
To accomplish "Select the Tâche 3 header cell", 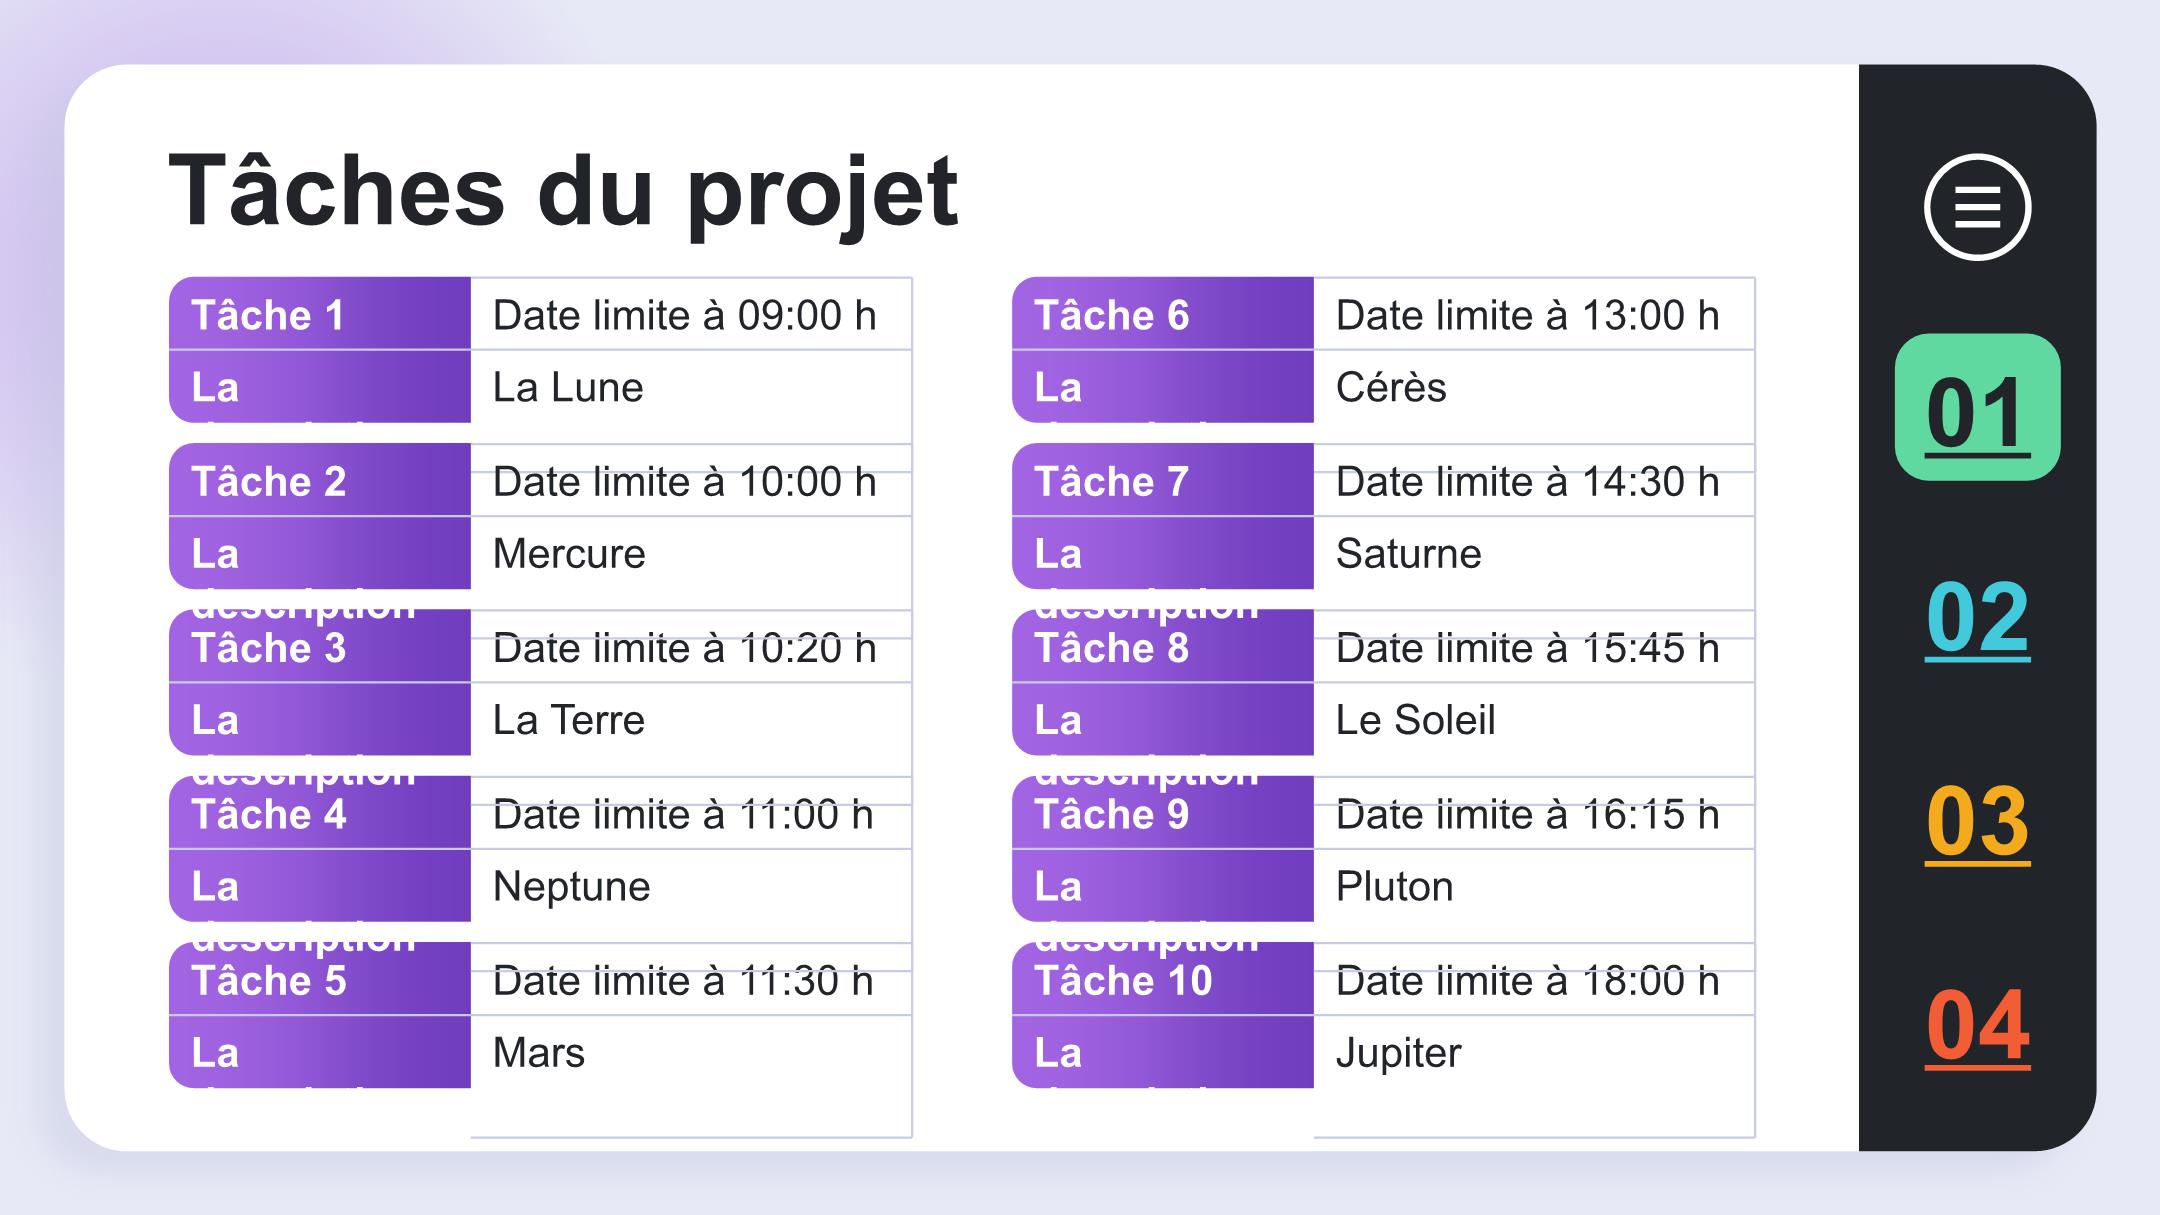I will click(x=320, y=646).
